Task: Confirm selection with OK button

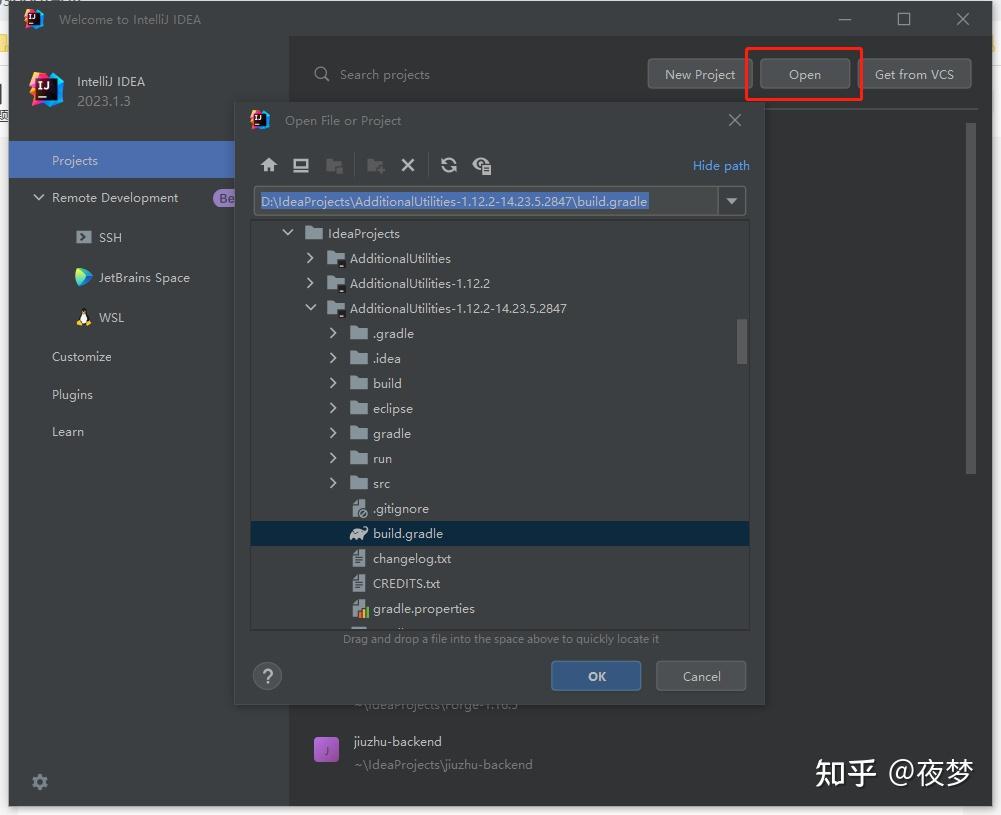Action: tap(596, 676)
